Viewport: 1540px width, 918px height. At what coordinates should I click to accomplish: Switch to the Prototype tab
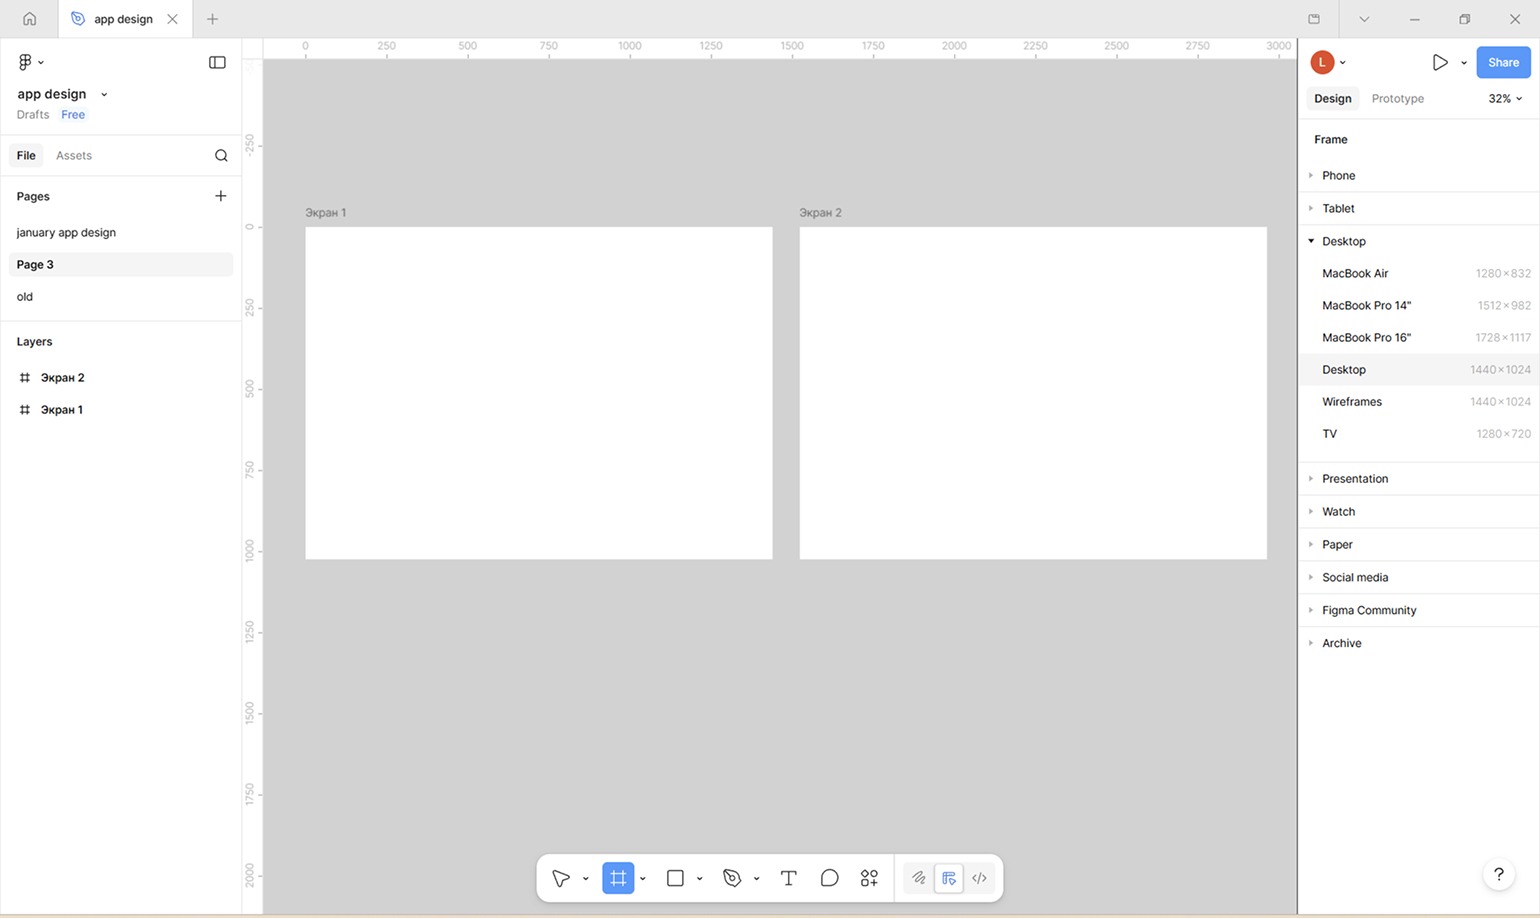[1397, 98]
